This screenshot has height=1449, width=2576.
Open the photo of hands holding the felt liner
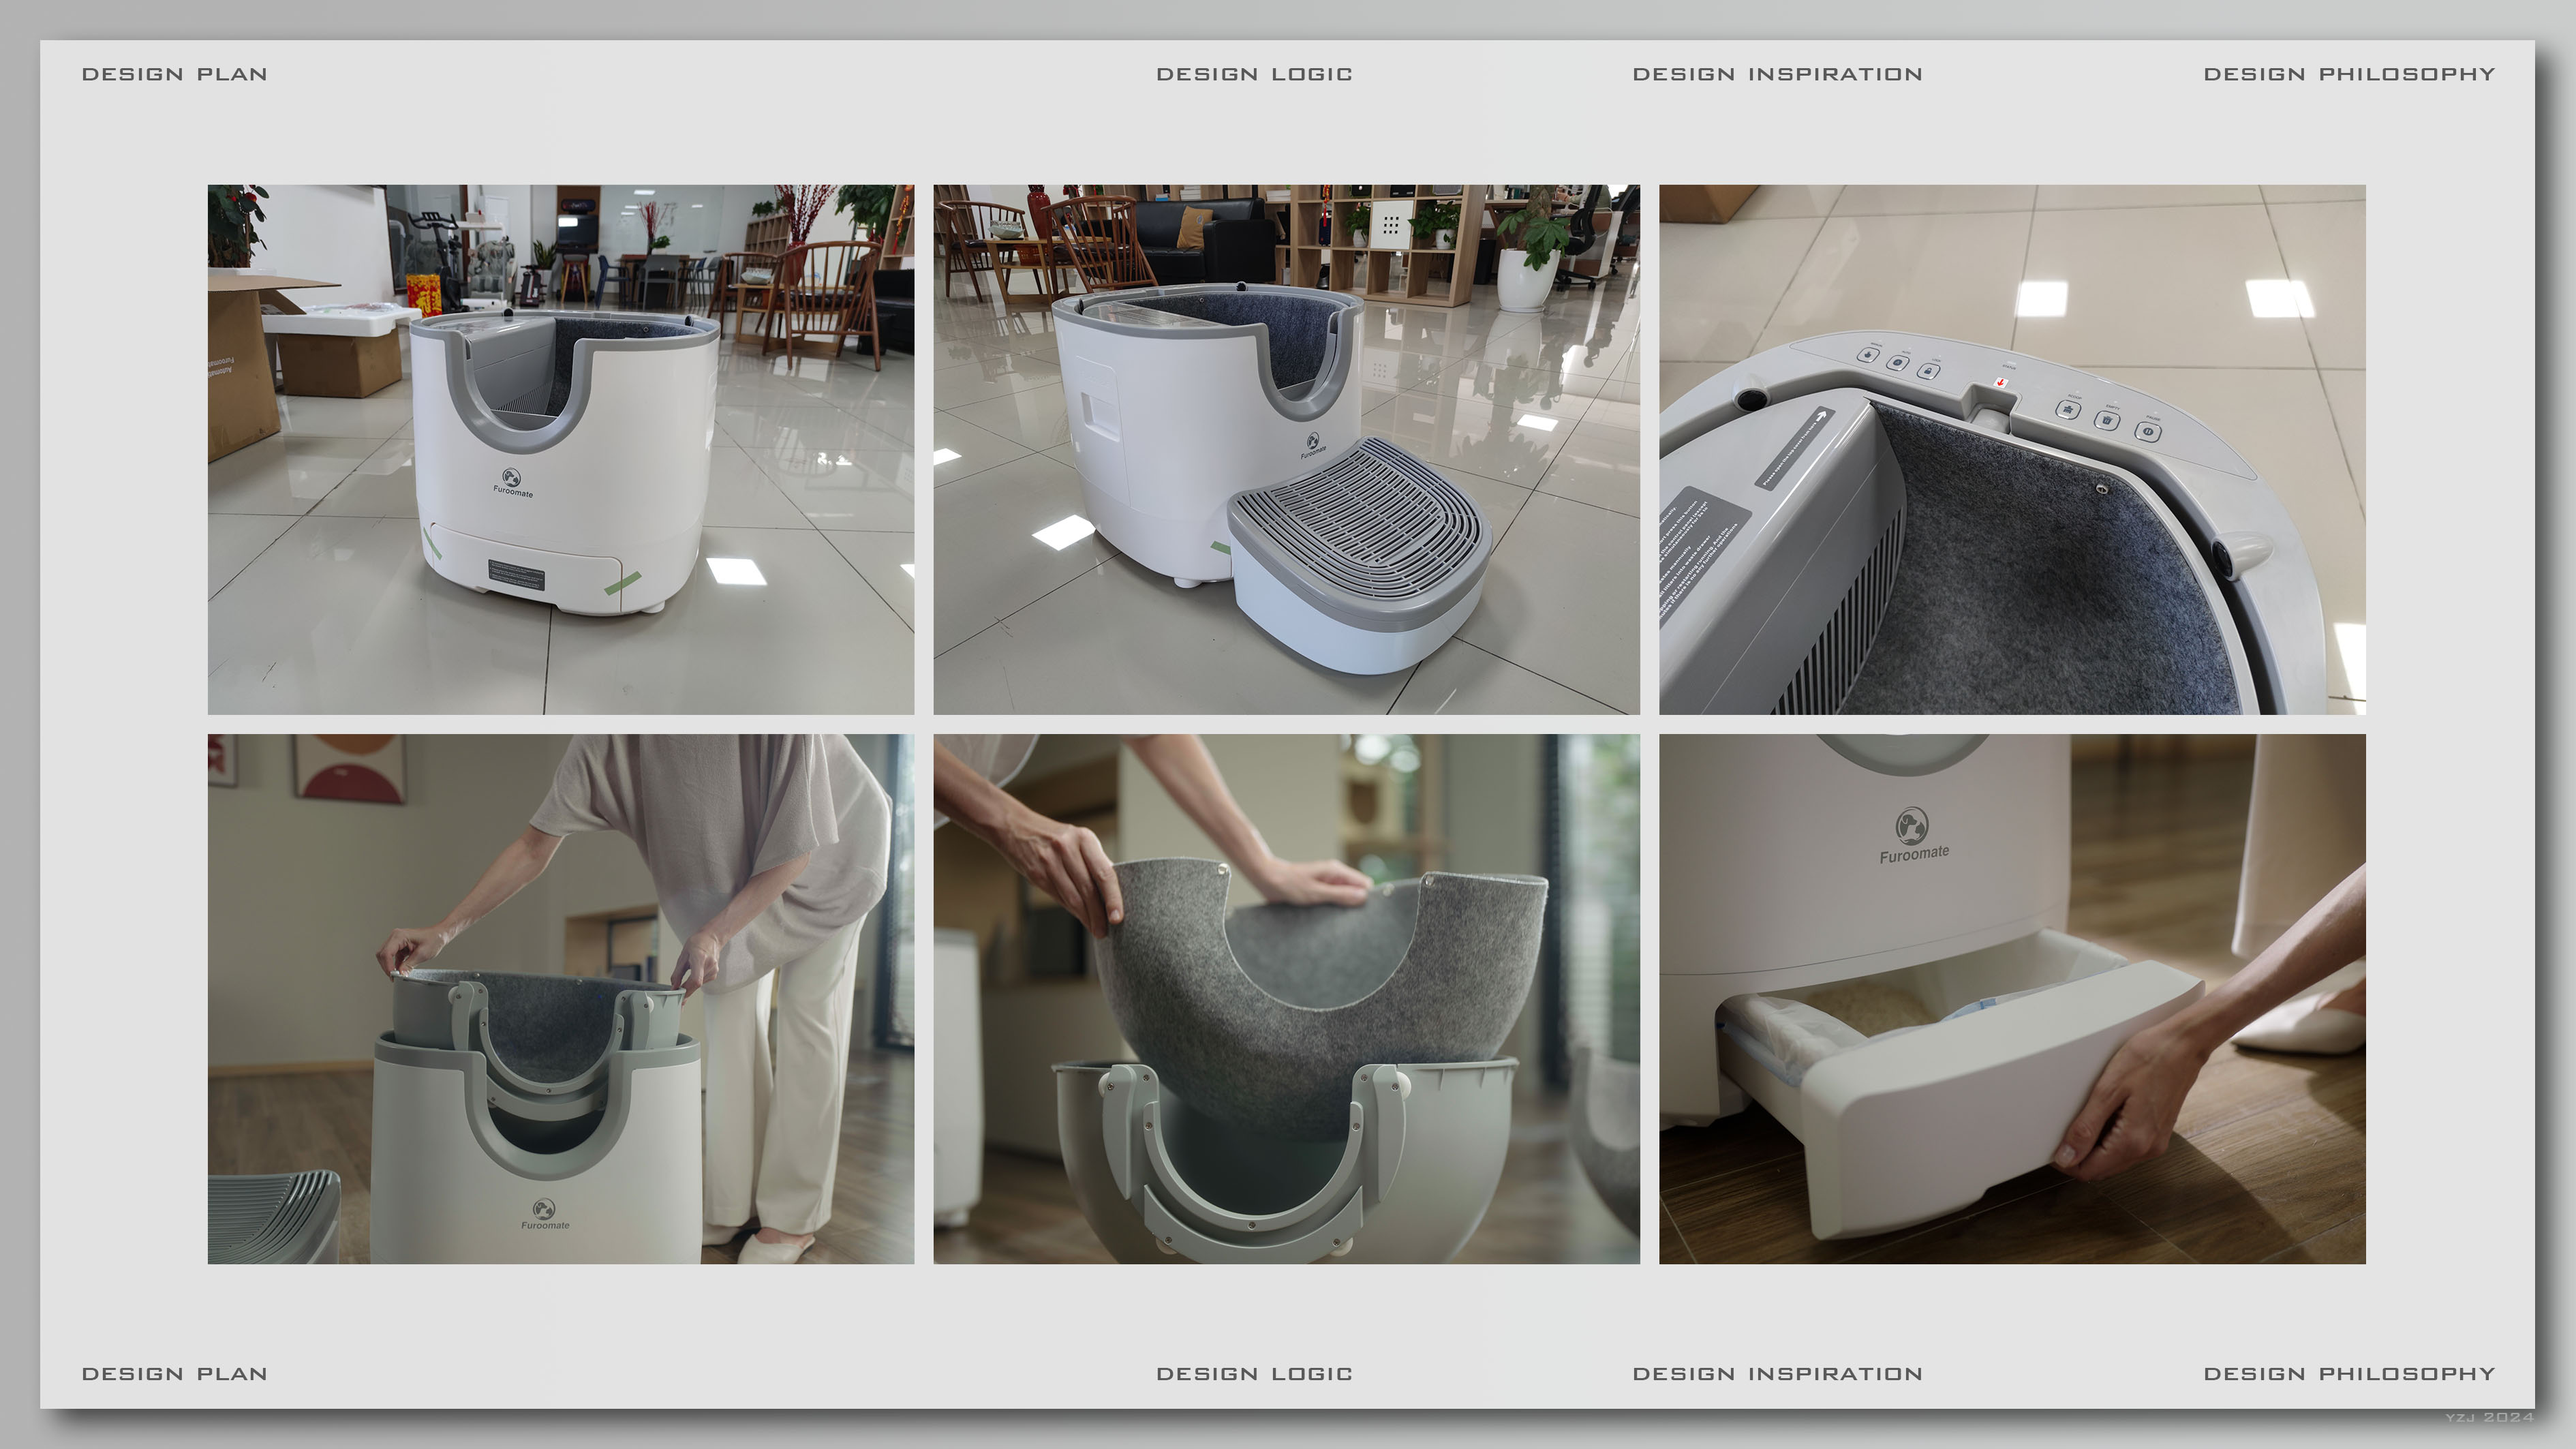[1286, 999]
